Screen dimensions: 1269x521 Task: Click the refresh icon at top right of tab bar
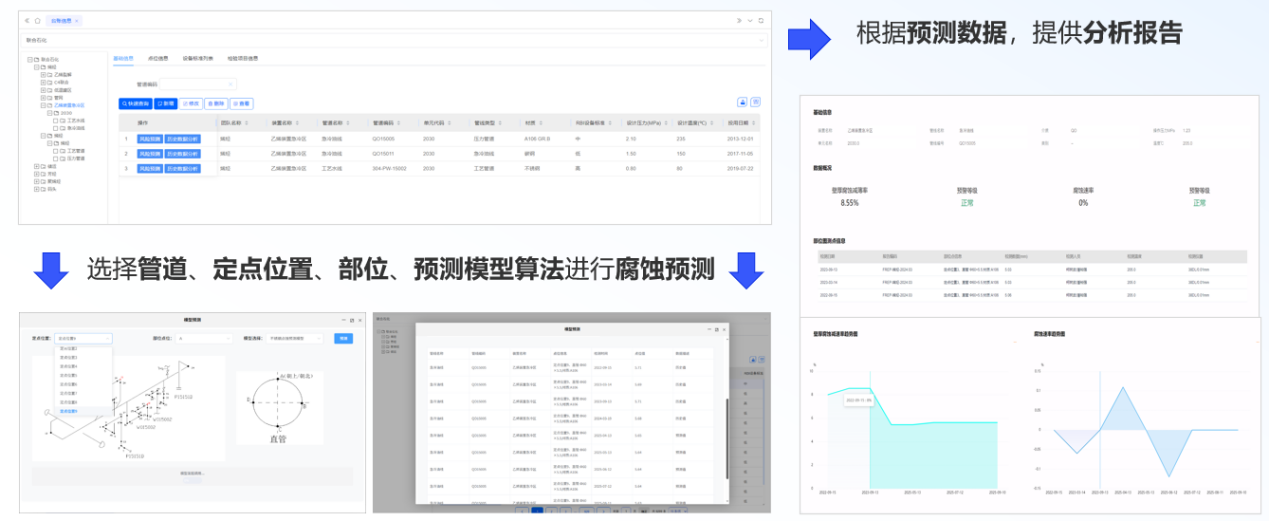[x=761, y=20]
